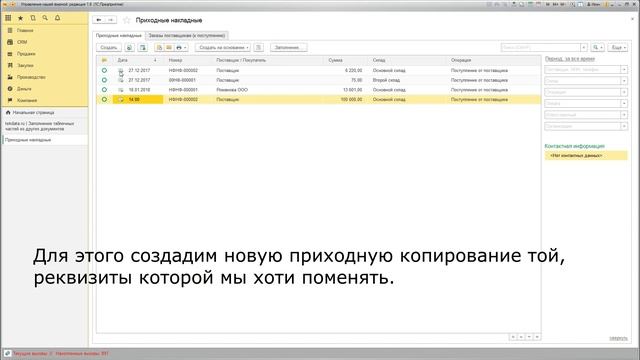
Task: Click status circle of the 6 220,00 row
Action: [104, 70]
